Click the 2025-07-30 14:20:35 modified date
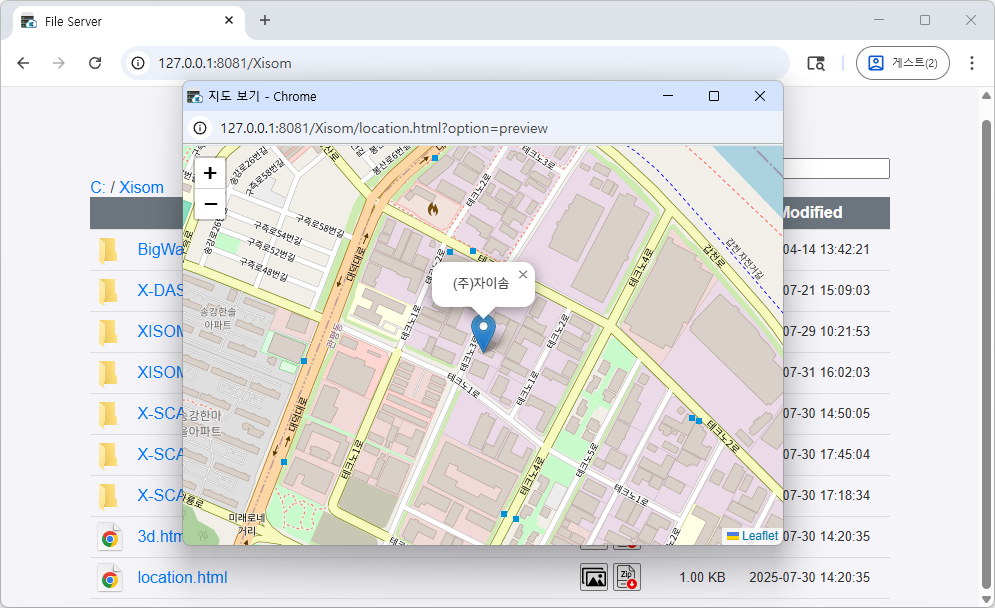This screenshot has width=995, height=608. (810, 578)
